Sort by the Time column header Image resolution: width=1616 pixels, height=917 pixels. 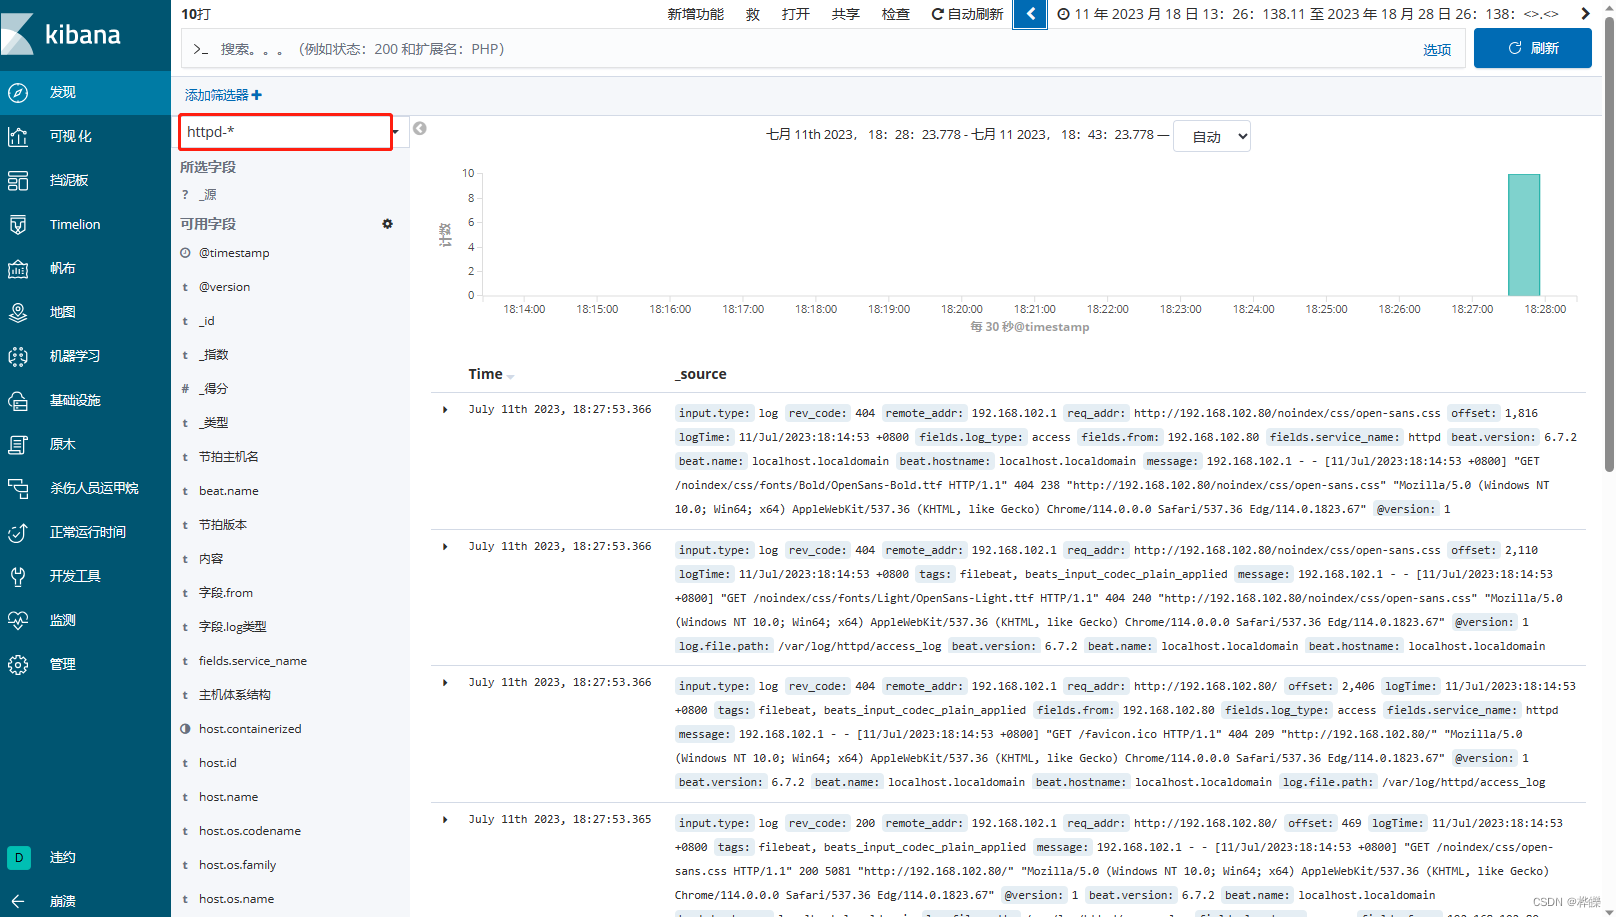coord(491,374)
